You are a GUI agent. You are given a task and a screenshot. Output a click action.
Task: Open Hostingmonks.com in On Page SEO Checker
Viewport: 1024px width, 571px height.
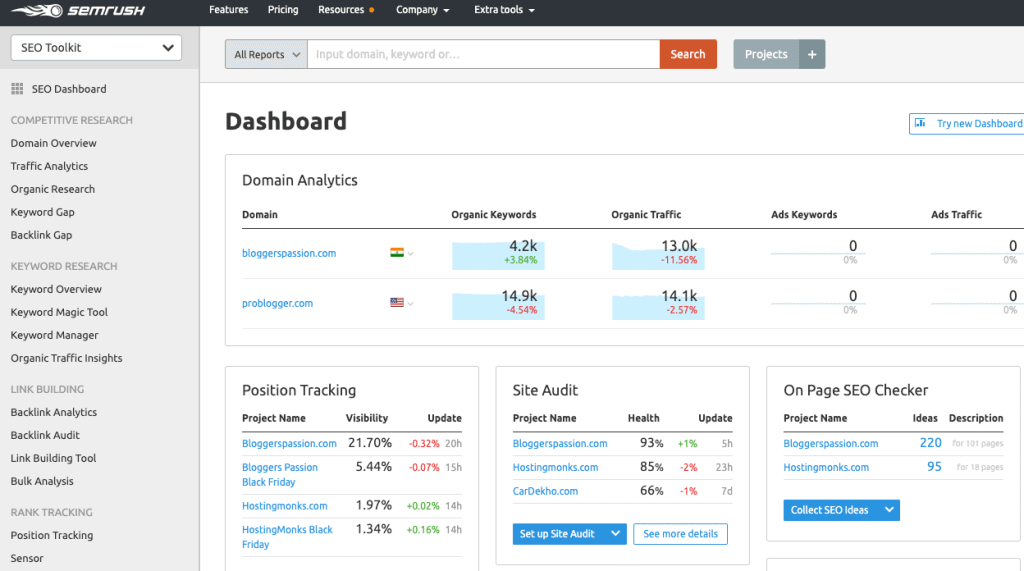coord(826,467)
